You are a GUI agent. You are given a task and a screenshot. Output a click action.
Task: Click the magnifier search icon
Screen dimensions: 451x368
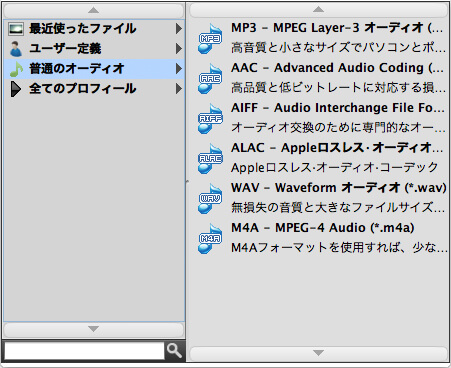tap(174, 350)
